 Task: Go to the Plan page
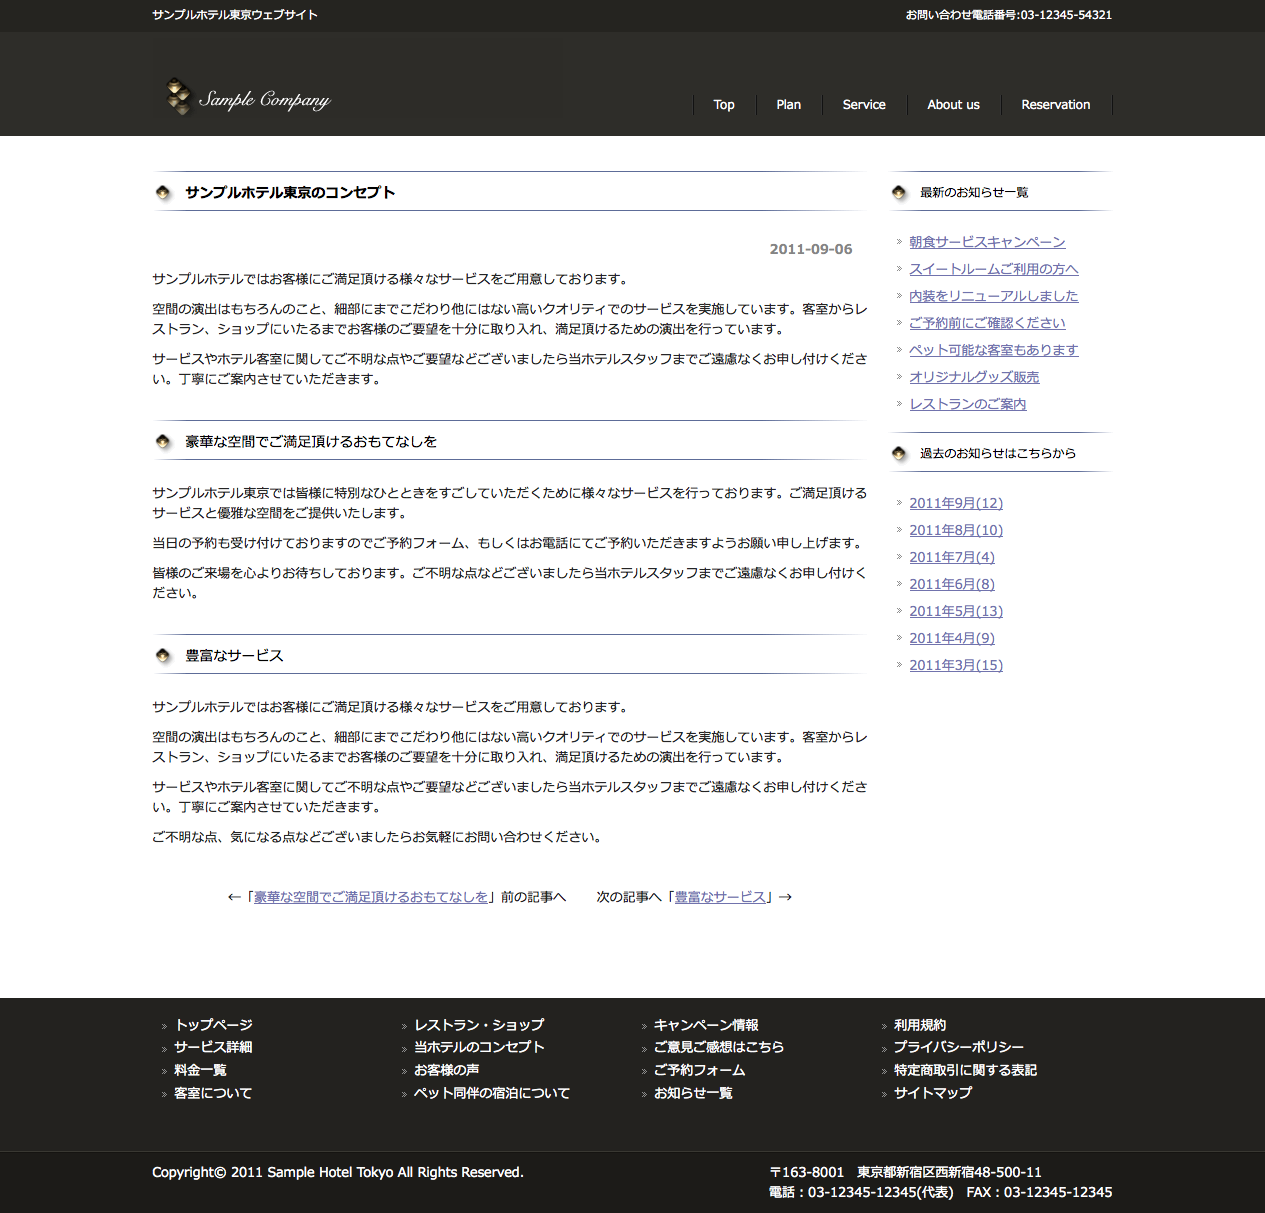click(789, 105)
